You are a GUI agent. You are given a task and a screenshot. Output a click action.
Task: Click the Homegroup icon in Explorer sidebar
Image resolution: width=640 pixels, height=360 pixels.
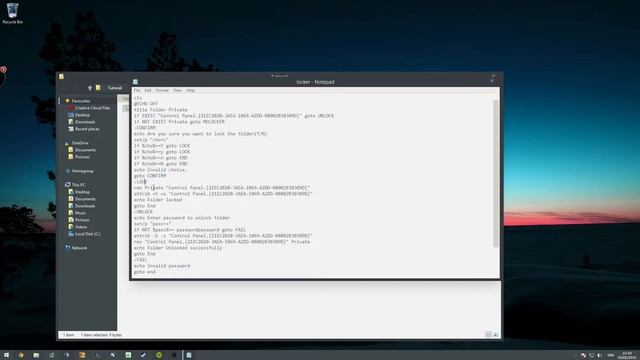(x=68, y=171)
